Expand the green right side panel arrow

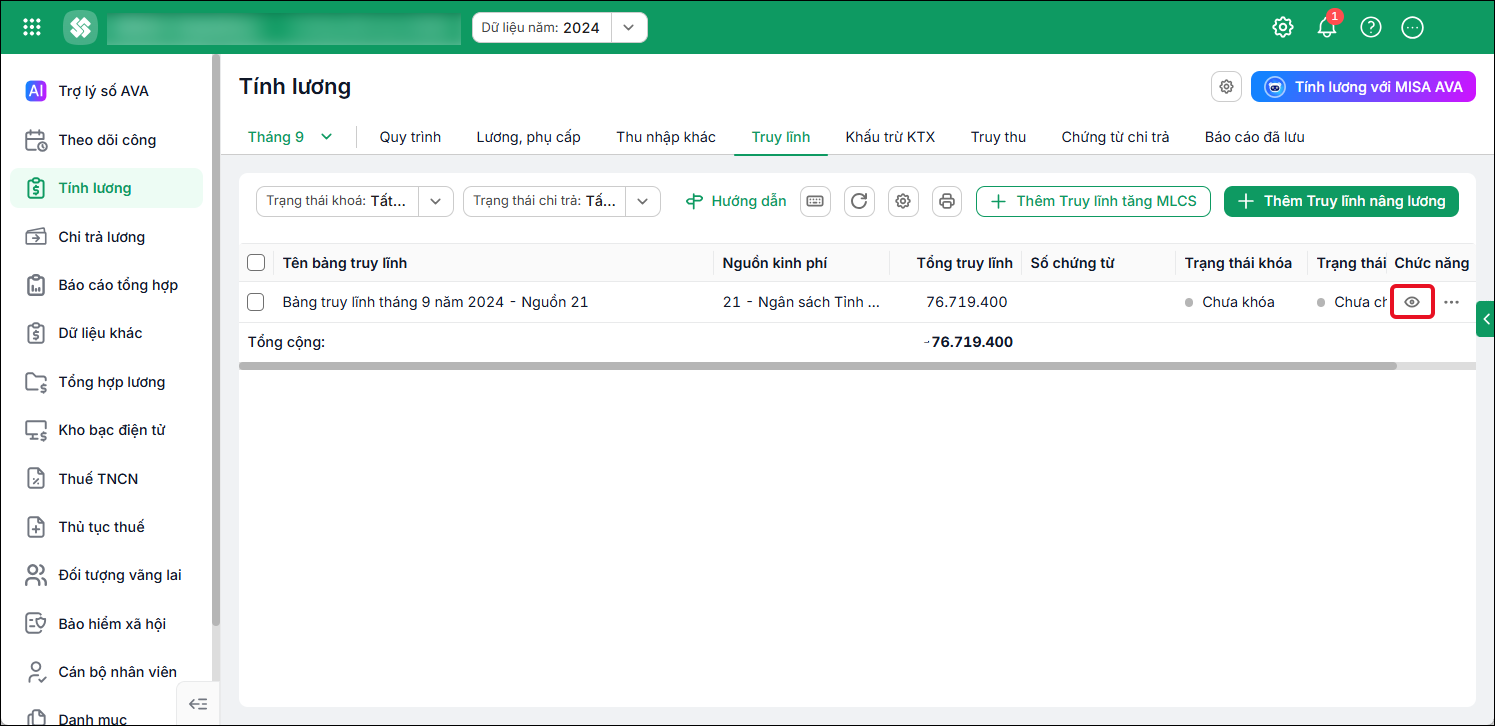[1485, 320]
